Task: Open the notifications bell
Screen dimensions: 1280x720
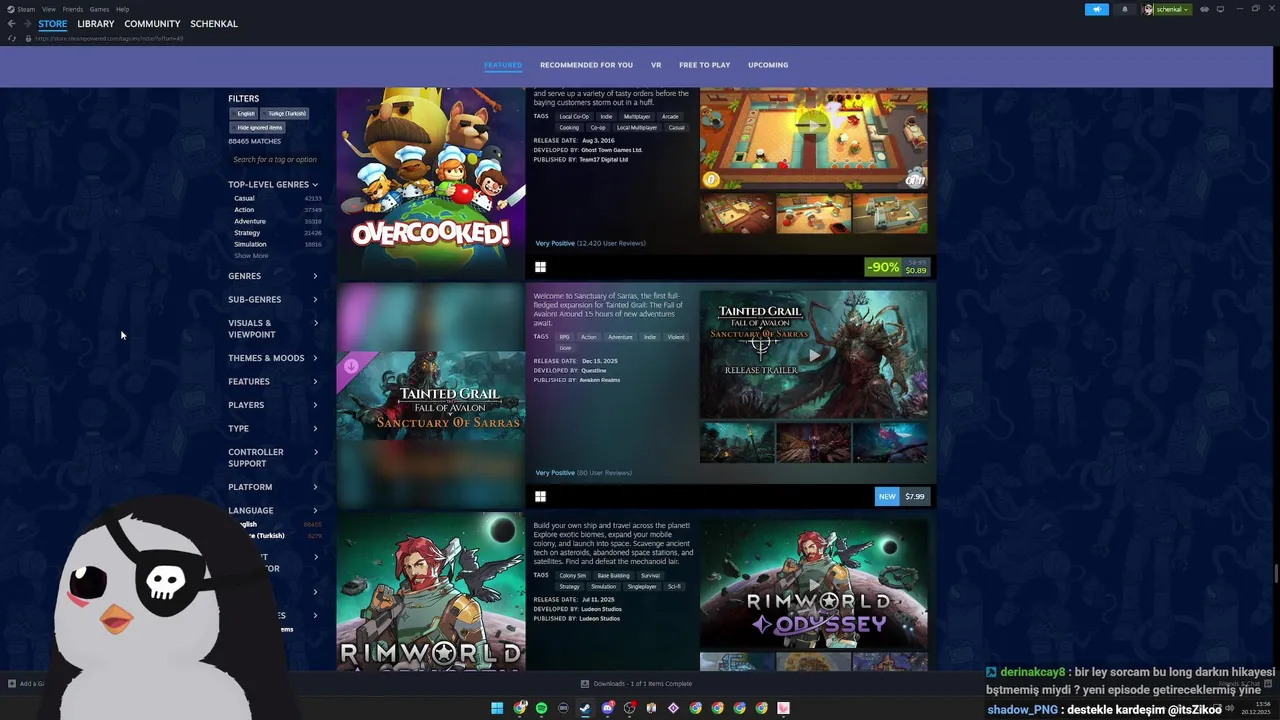Action: point(1124,9)
